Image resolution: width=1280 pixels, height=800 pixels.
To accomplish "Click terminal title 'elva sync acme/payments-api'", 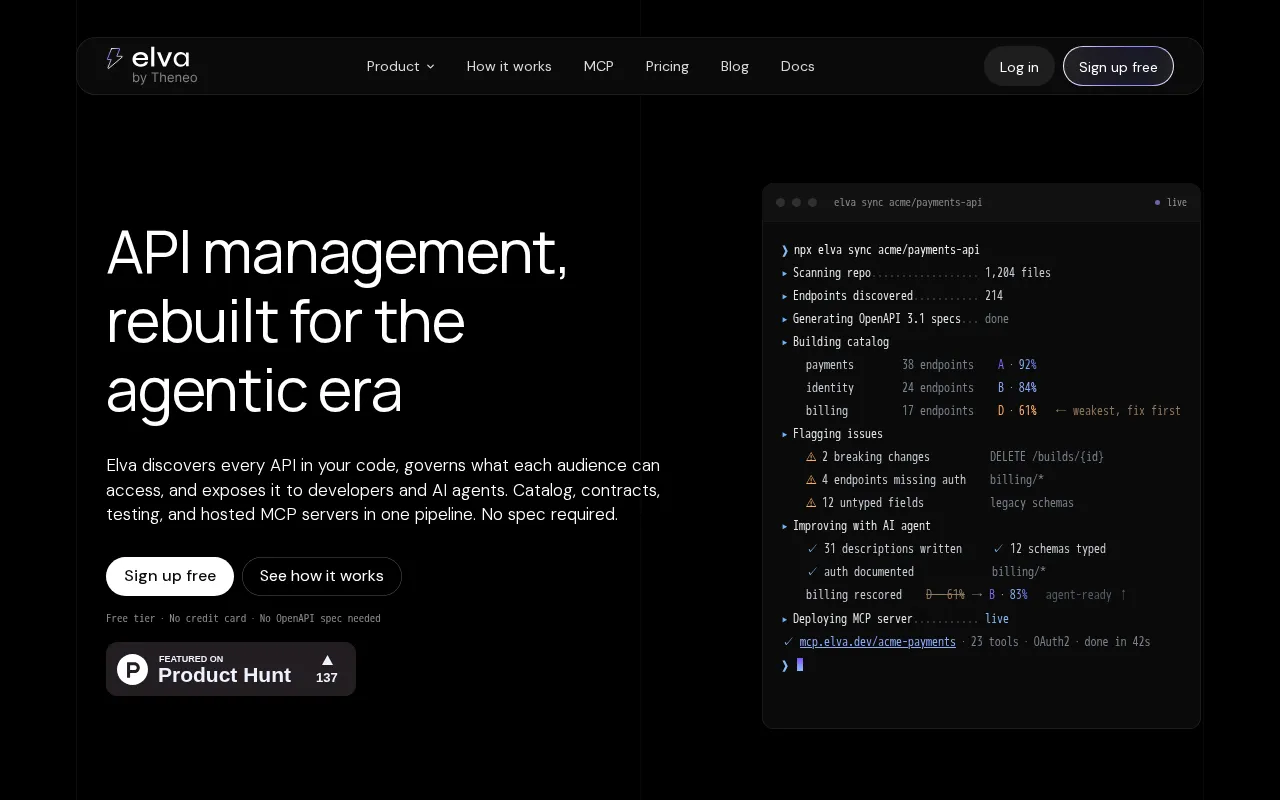I will tap(908, 202).
